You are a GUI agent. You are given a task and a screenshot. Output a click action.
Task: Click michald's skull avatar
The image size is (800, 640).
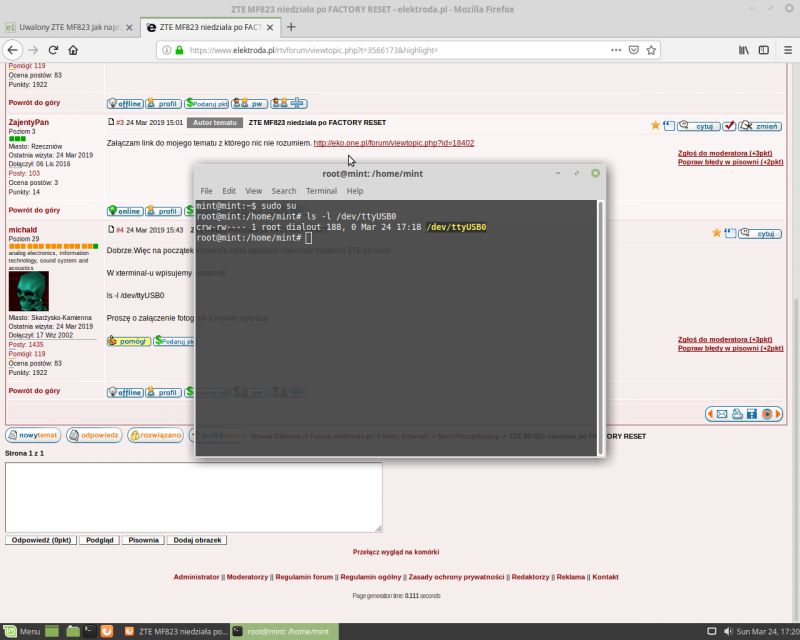[x=29, y=291]
